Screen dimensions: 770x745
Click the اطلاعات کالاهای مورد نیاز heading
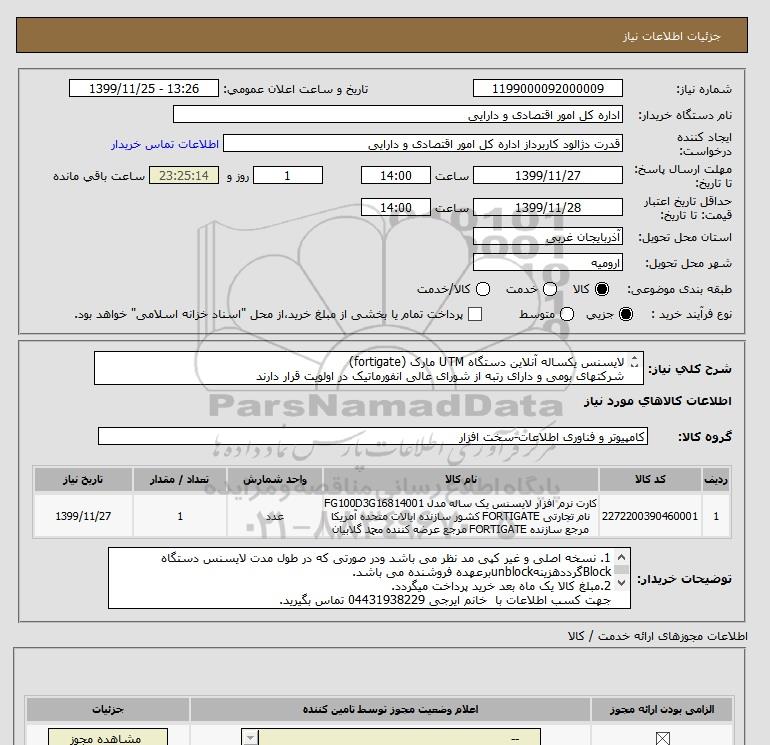click(658, 401)
